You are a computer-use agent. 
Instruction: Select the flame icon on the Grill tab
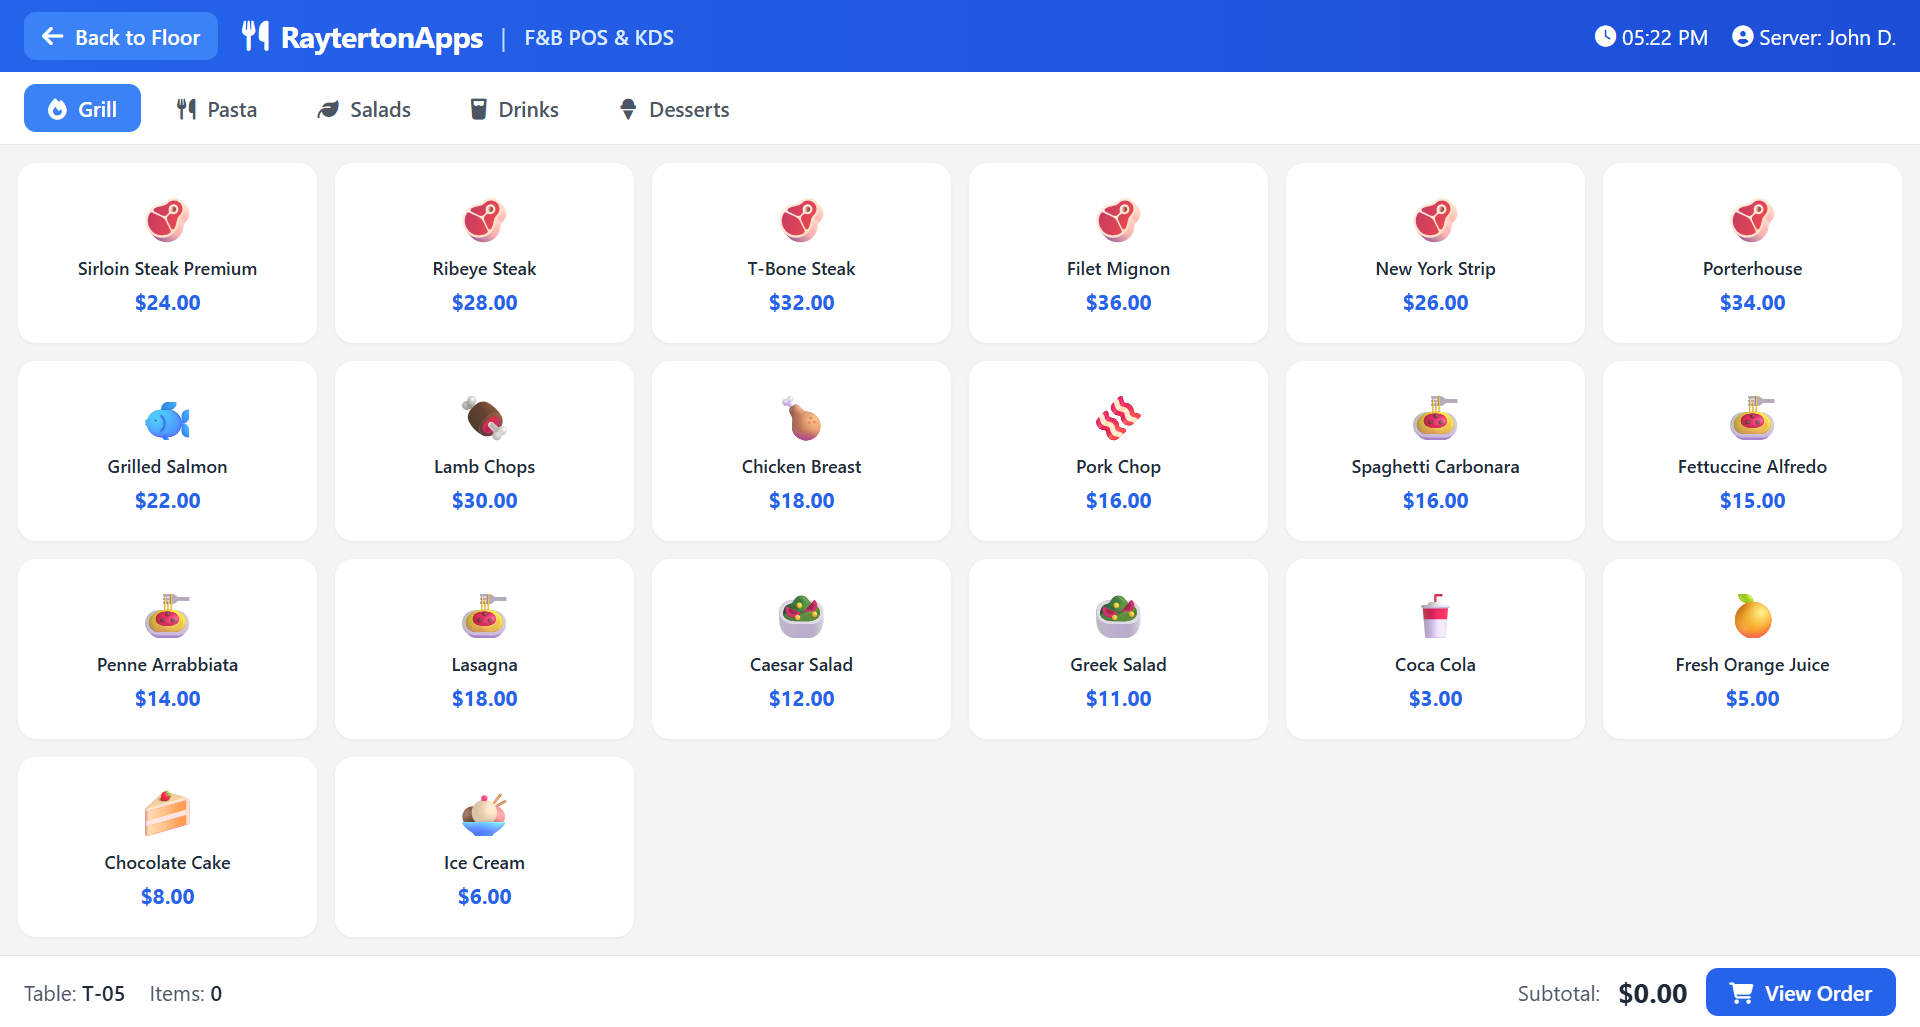point(56,108)
